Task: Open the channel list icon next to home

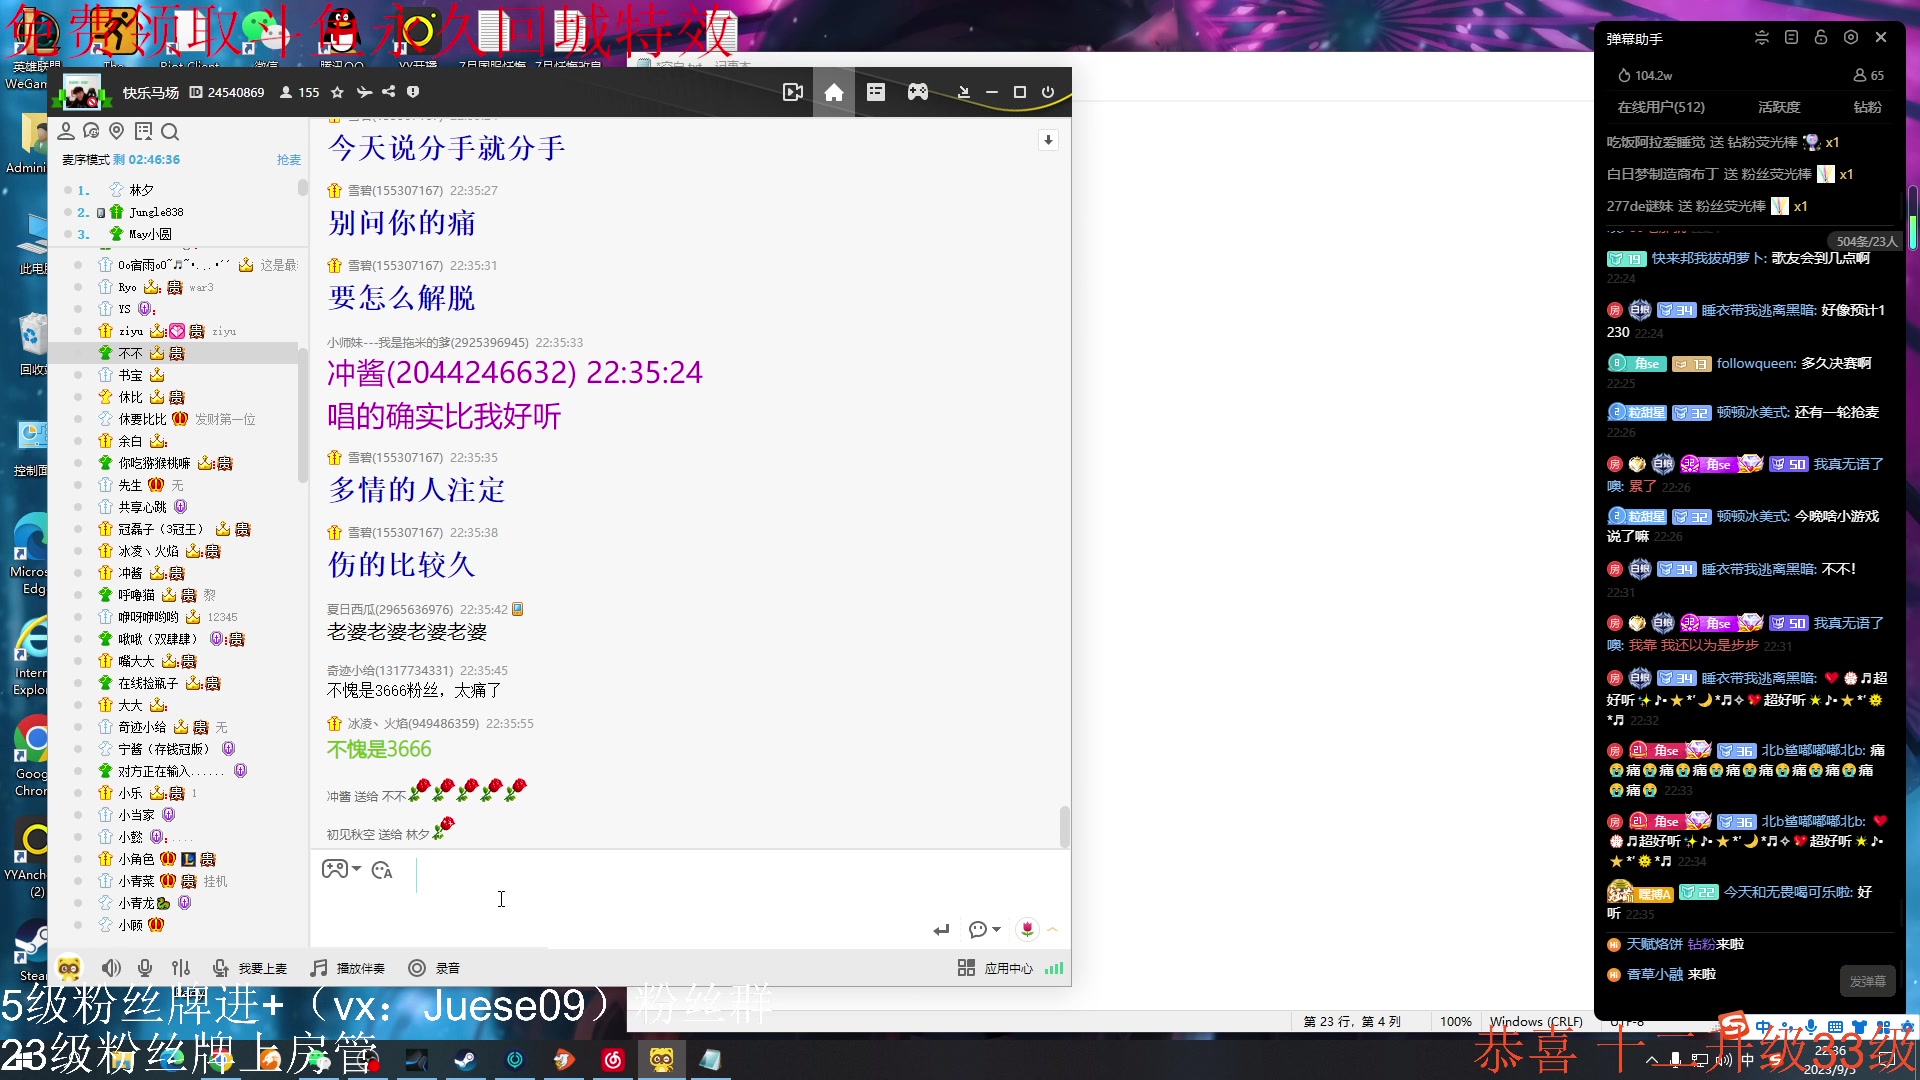Action: tap(876, 92)
